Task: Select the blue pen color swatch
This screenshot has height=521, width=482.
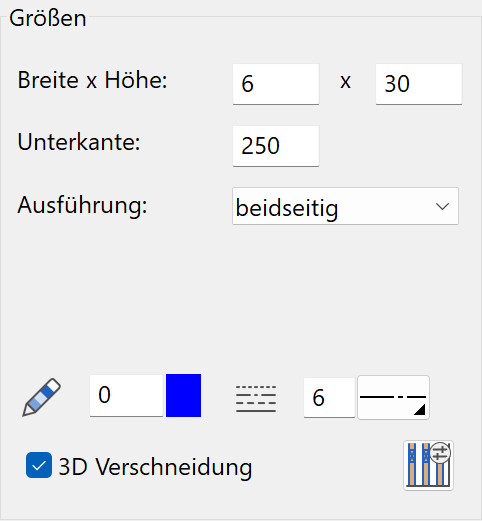Action: tap(183, 395)
